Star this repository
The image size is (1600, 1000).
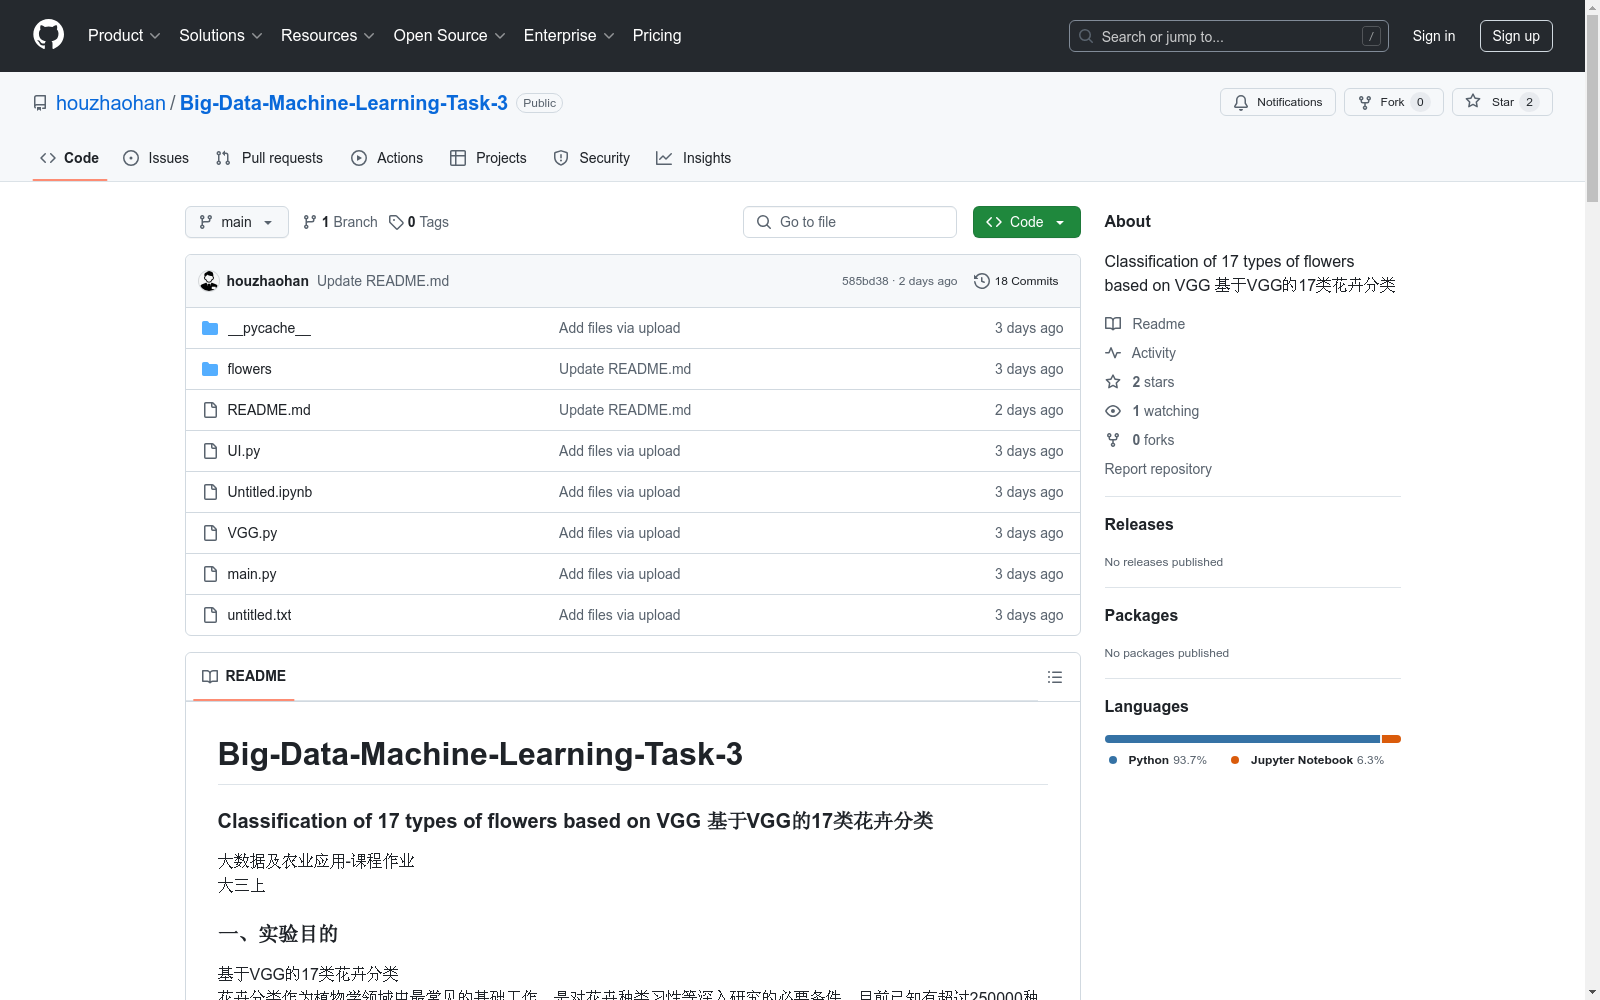pyautogui.click(x=1502, y=102)
